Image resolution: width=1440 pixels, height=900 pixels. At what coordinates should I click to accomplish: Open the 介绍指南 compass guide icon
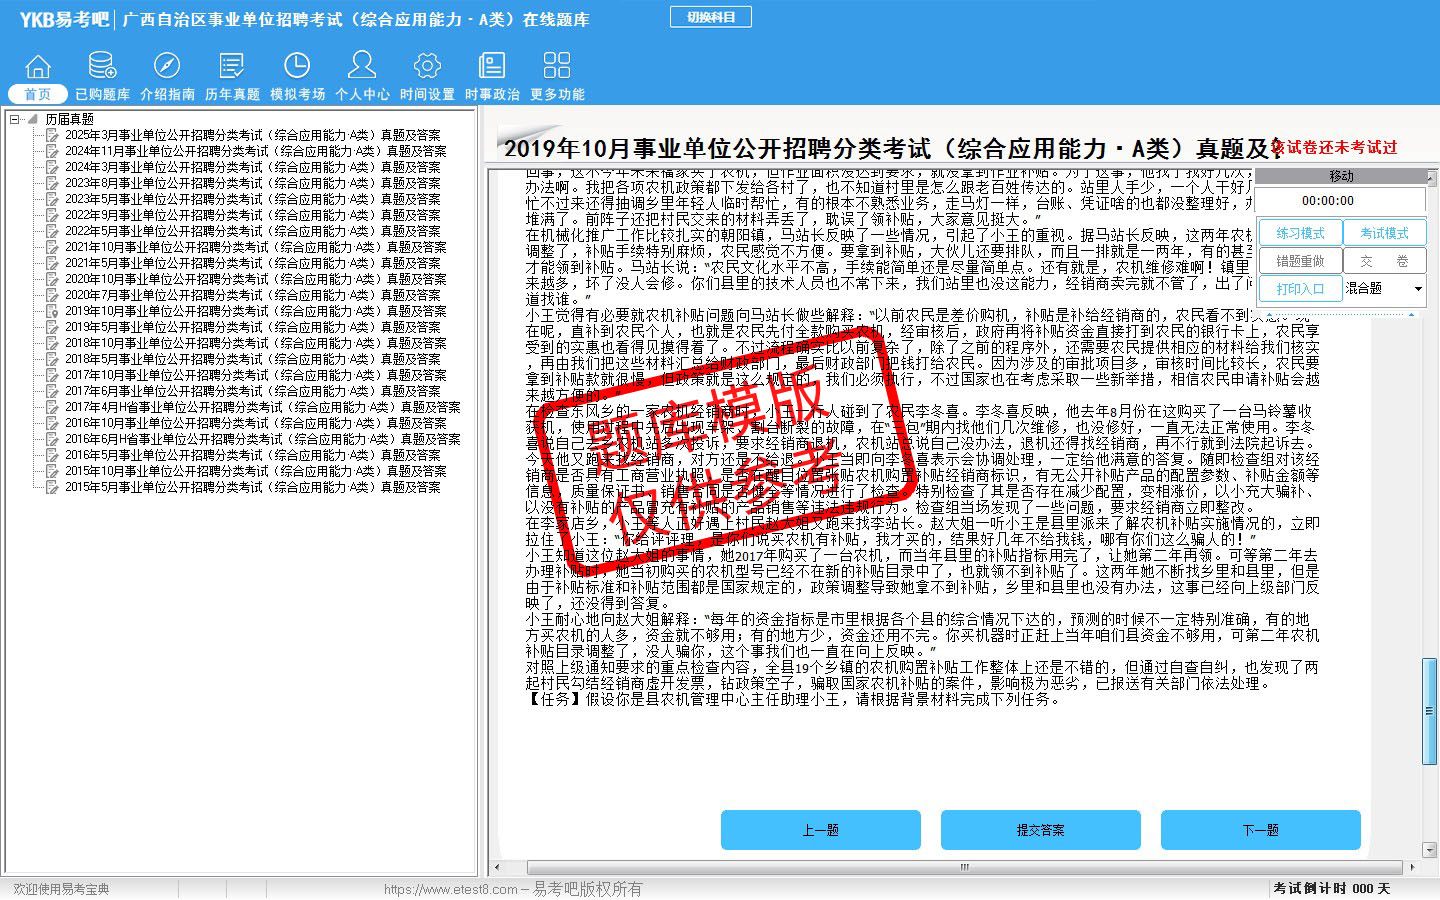(x=167, y=67)
